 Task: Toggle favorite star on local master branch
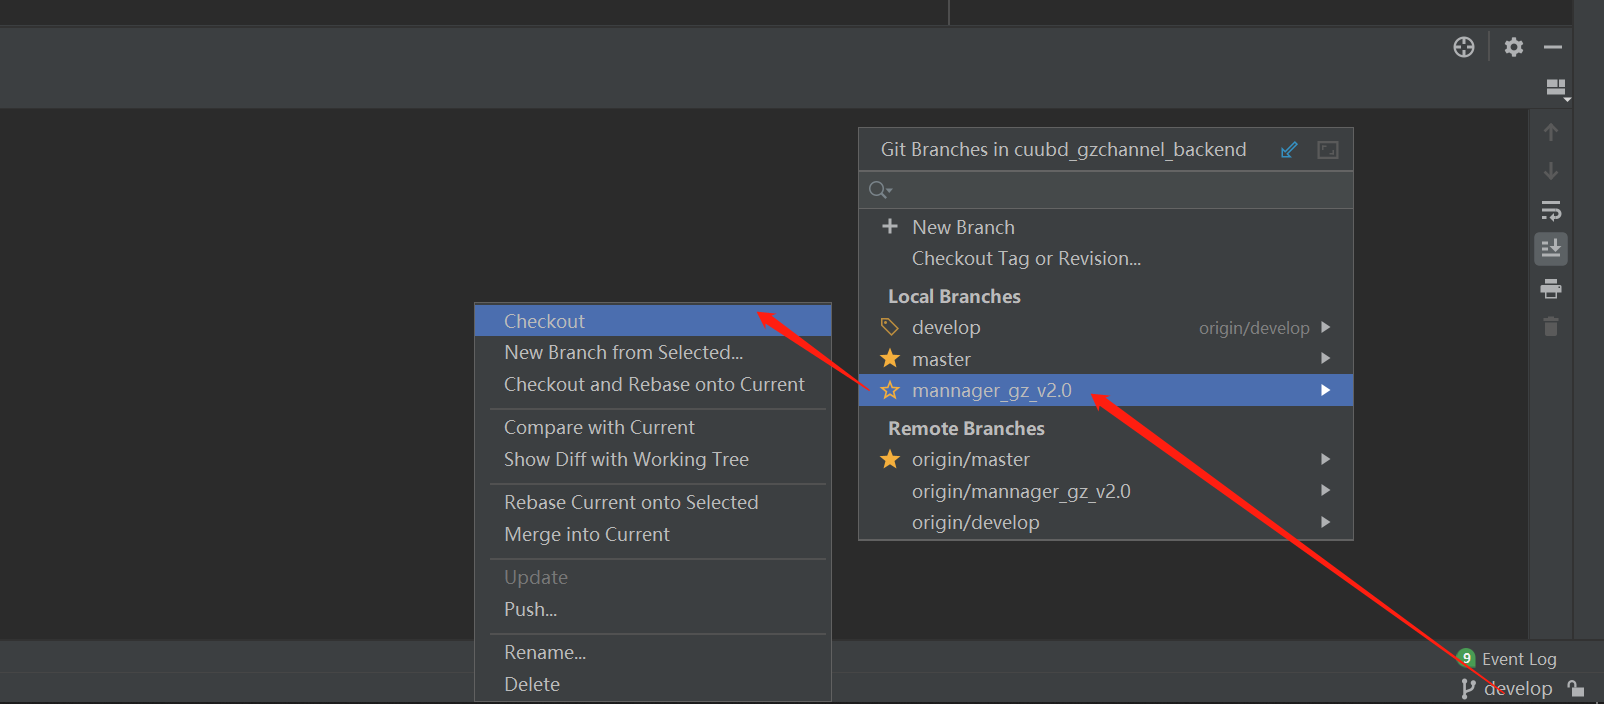coord(890,358)
